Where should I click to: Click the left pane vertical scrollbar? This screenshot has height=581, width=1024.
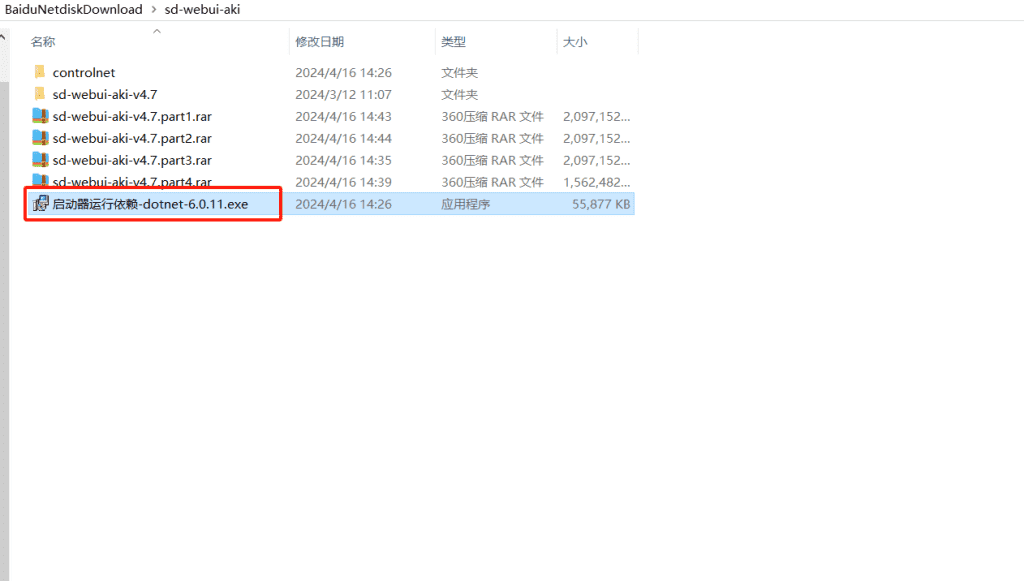(4, 300)
